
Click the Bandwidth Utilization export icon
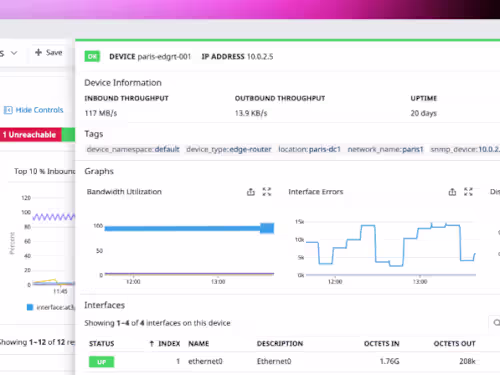pyautogui.click(x=251, y=192)
